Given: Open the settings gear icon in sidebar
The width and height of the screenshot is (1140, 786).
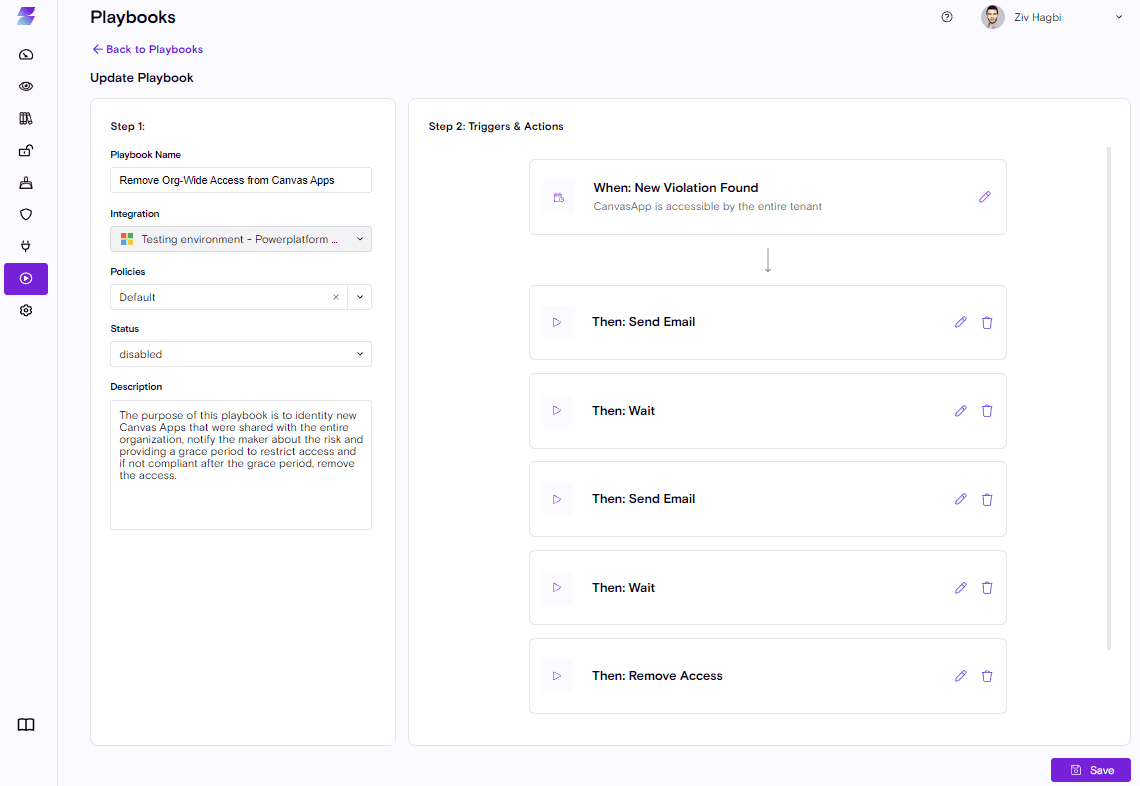Looking at the screenshot, I should click(x=26, y=310).
